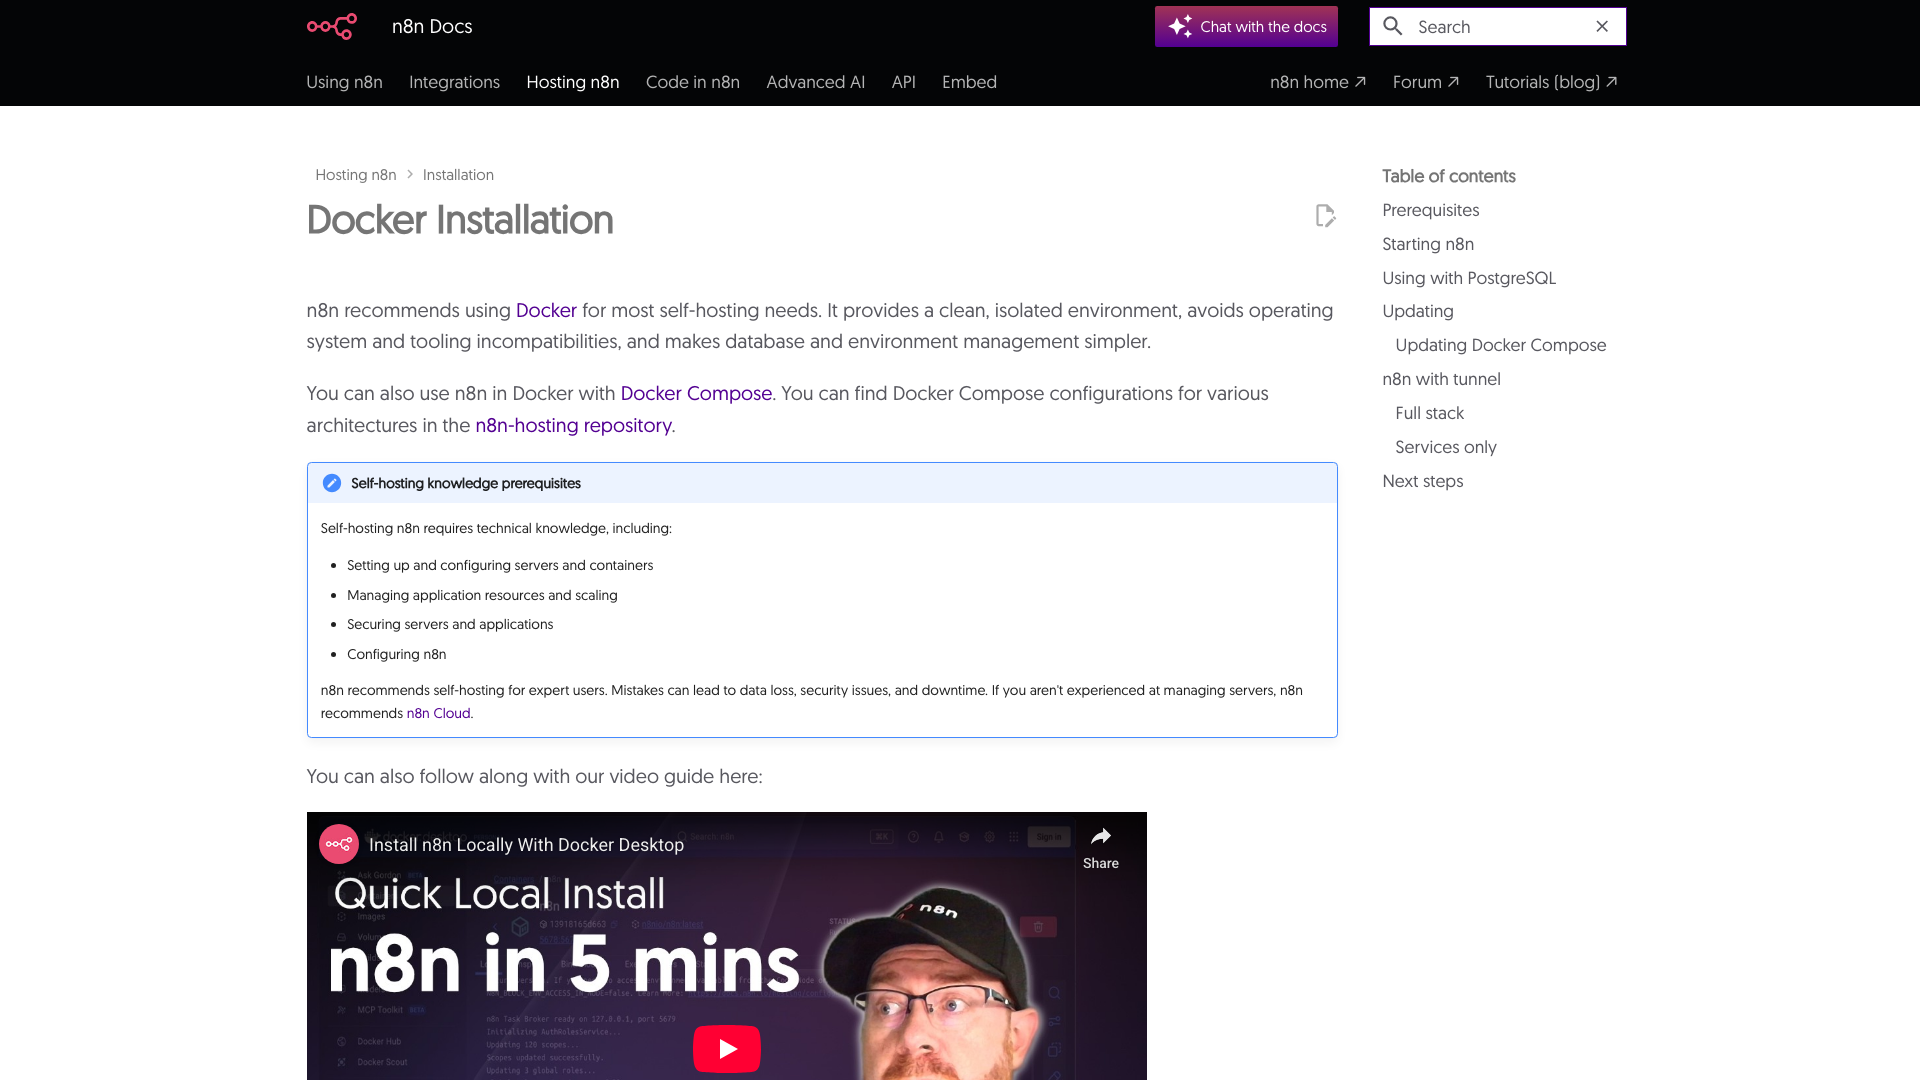This screenshot has height=1080, width=1920.
Task: Click video title Install n8n Locally With Docker Desktop
Action: pos(526,845)
